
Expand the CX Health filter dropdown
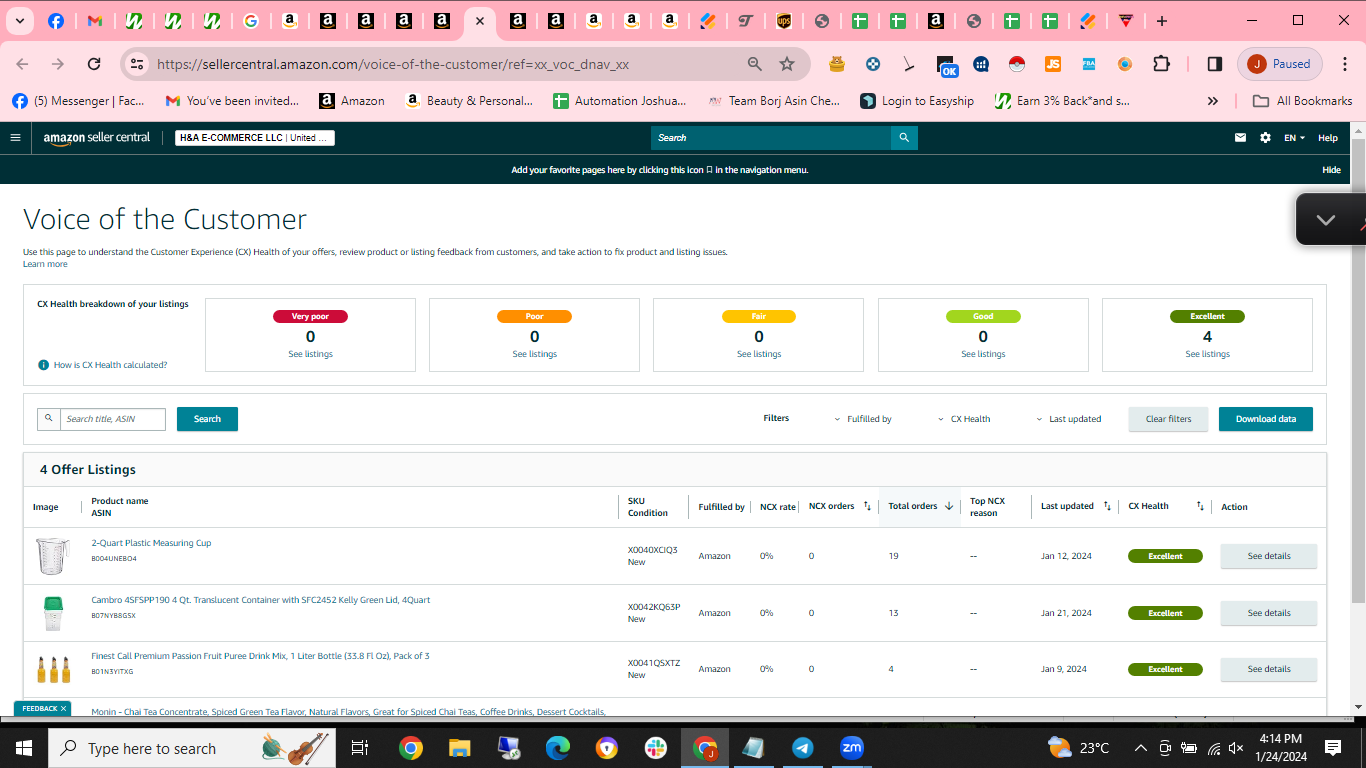click(x=964, y=419)
